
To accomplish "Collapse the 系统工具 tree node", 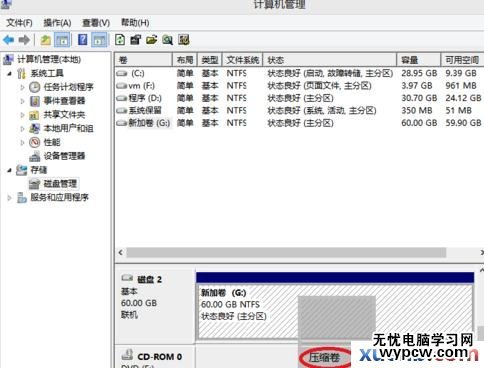I will (x=9, y=74).
